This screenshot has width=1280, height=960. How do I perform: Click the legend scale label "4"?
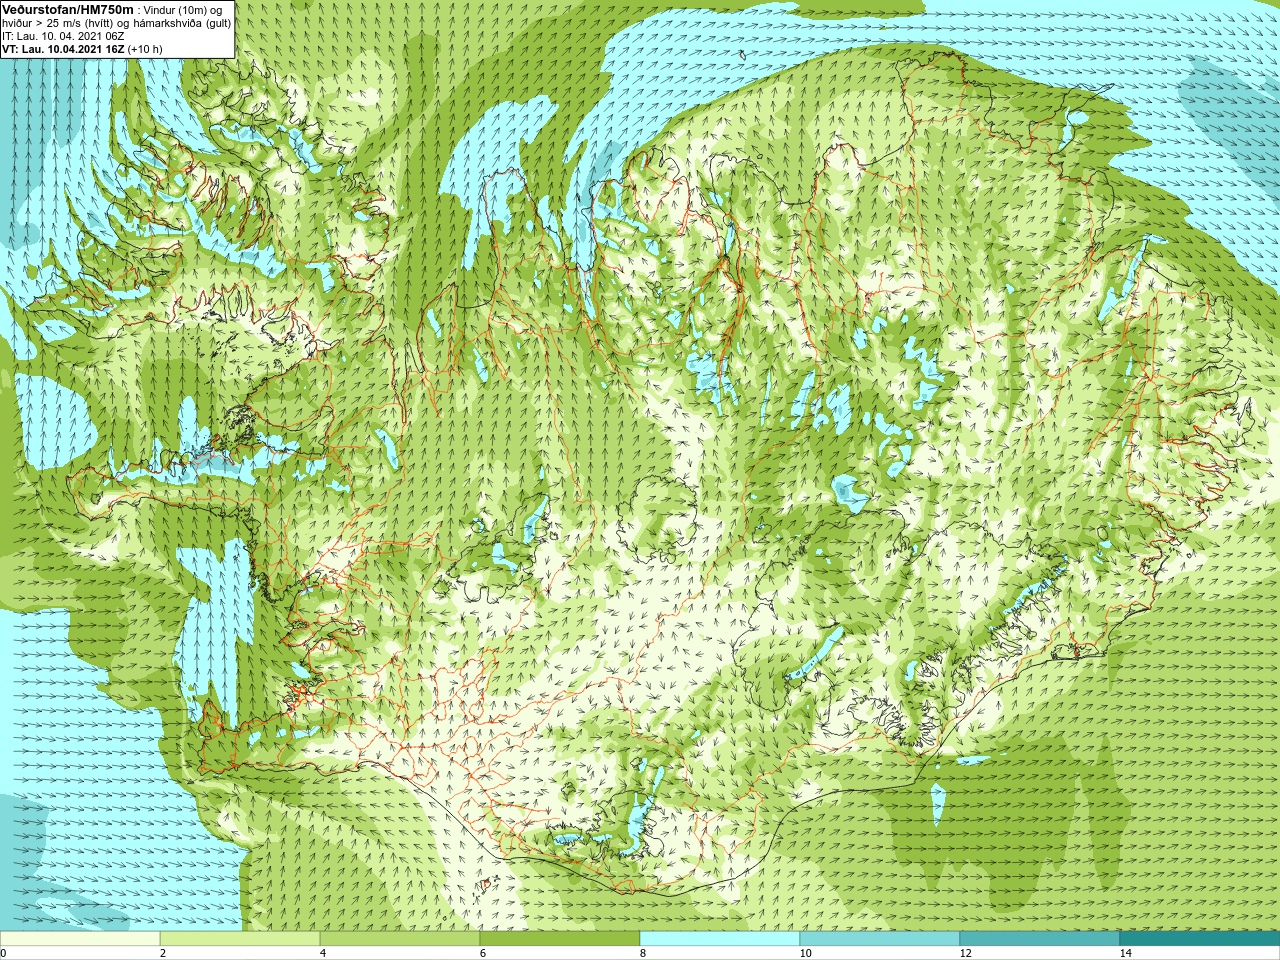point(323,953)
